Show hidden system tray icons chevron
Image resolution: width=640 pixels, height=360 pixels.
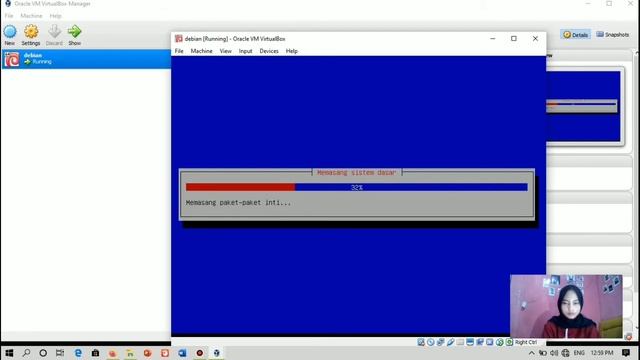point(531,353)
